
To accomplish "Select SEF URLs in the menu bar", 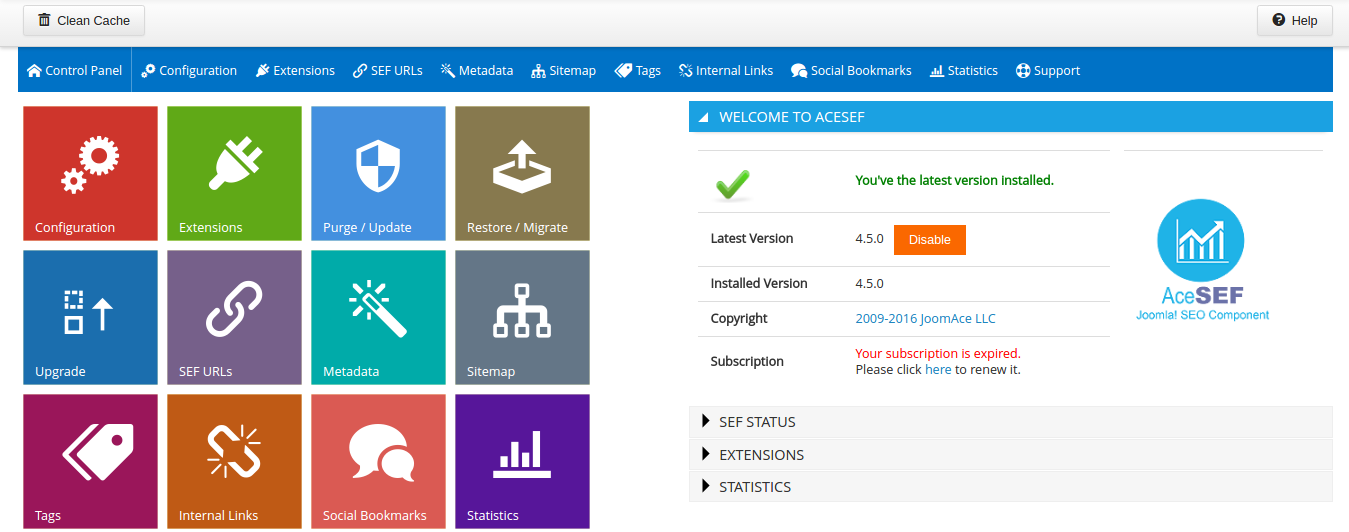I will [388, 71].
